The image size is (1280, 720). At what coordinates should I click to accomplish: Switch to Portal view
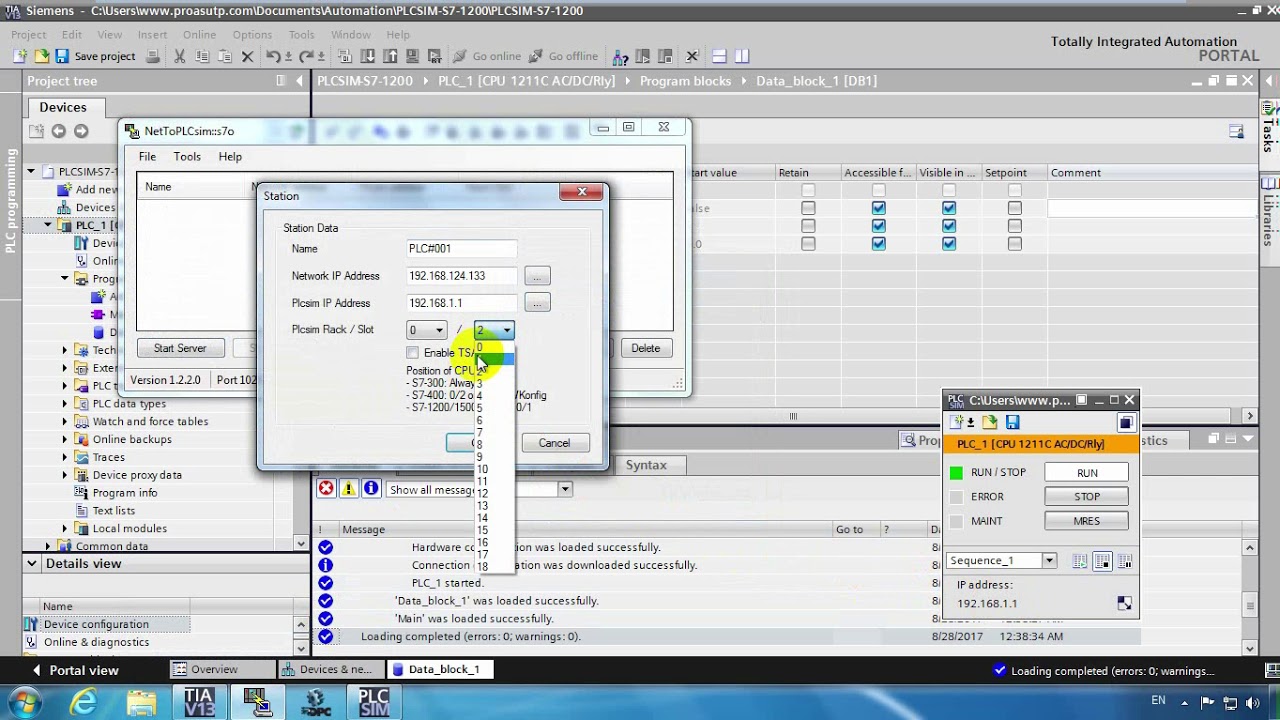click(x=75, y=670)
